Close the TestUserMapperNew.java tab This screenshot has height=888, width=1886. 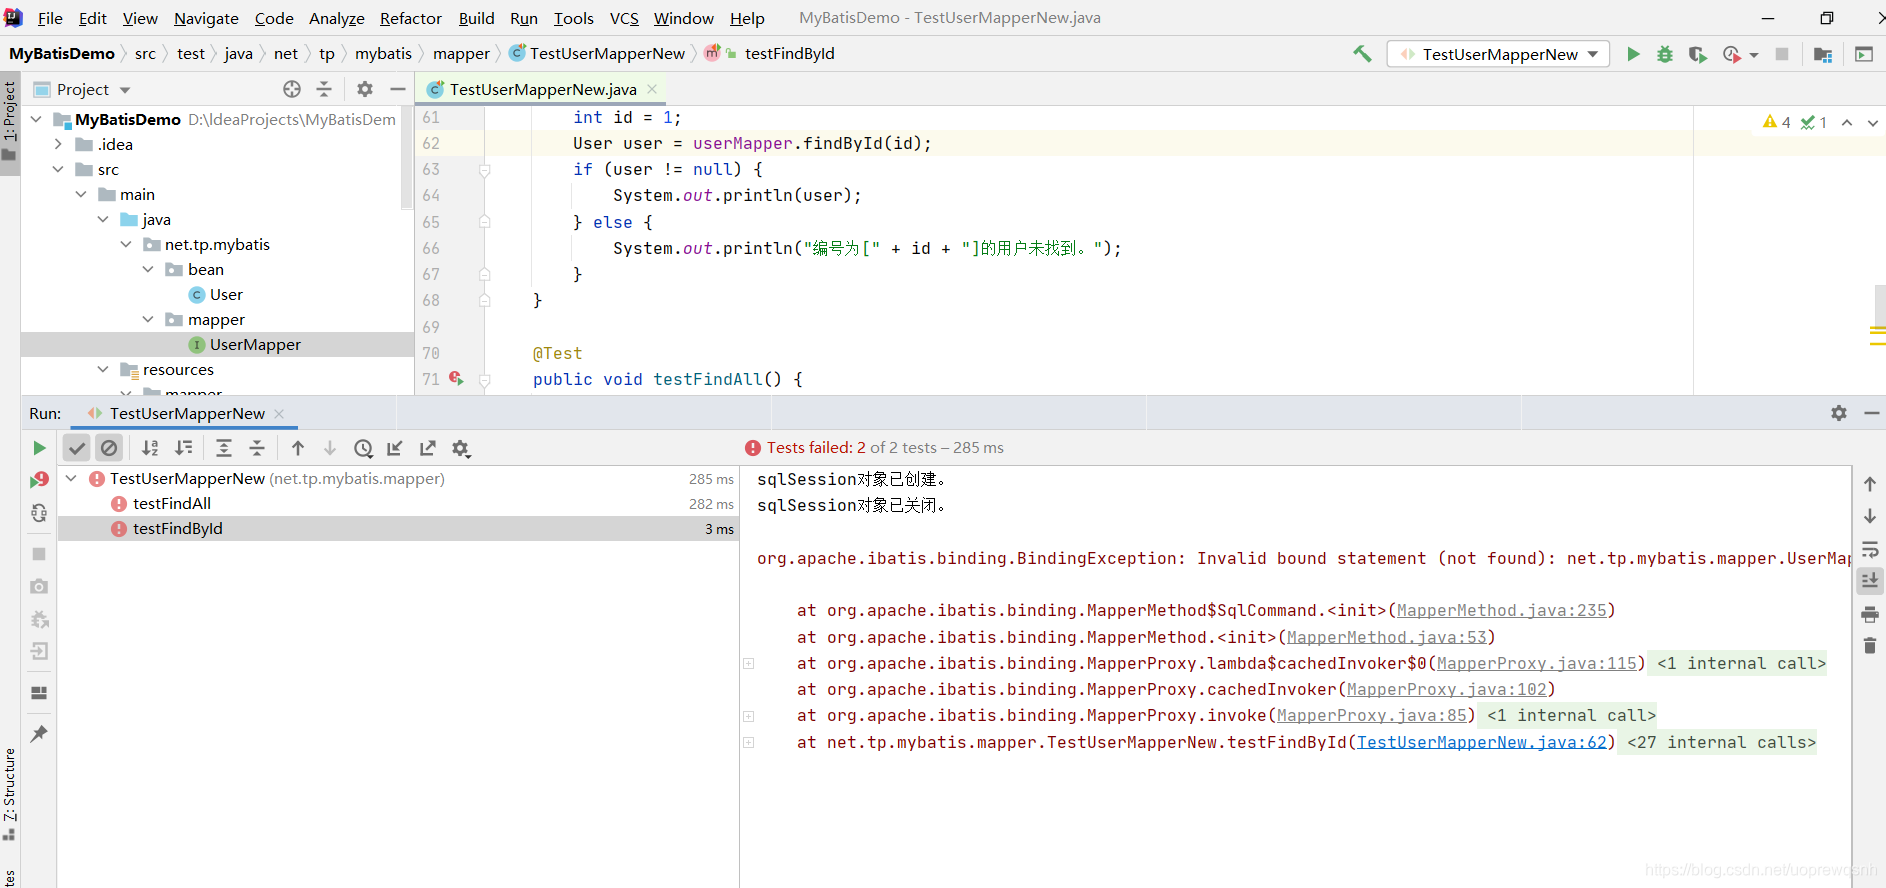coord(652,89)
